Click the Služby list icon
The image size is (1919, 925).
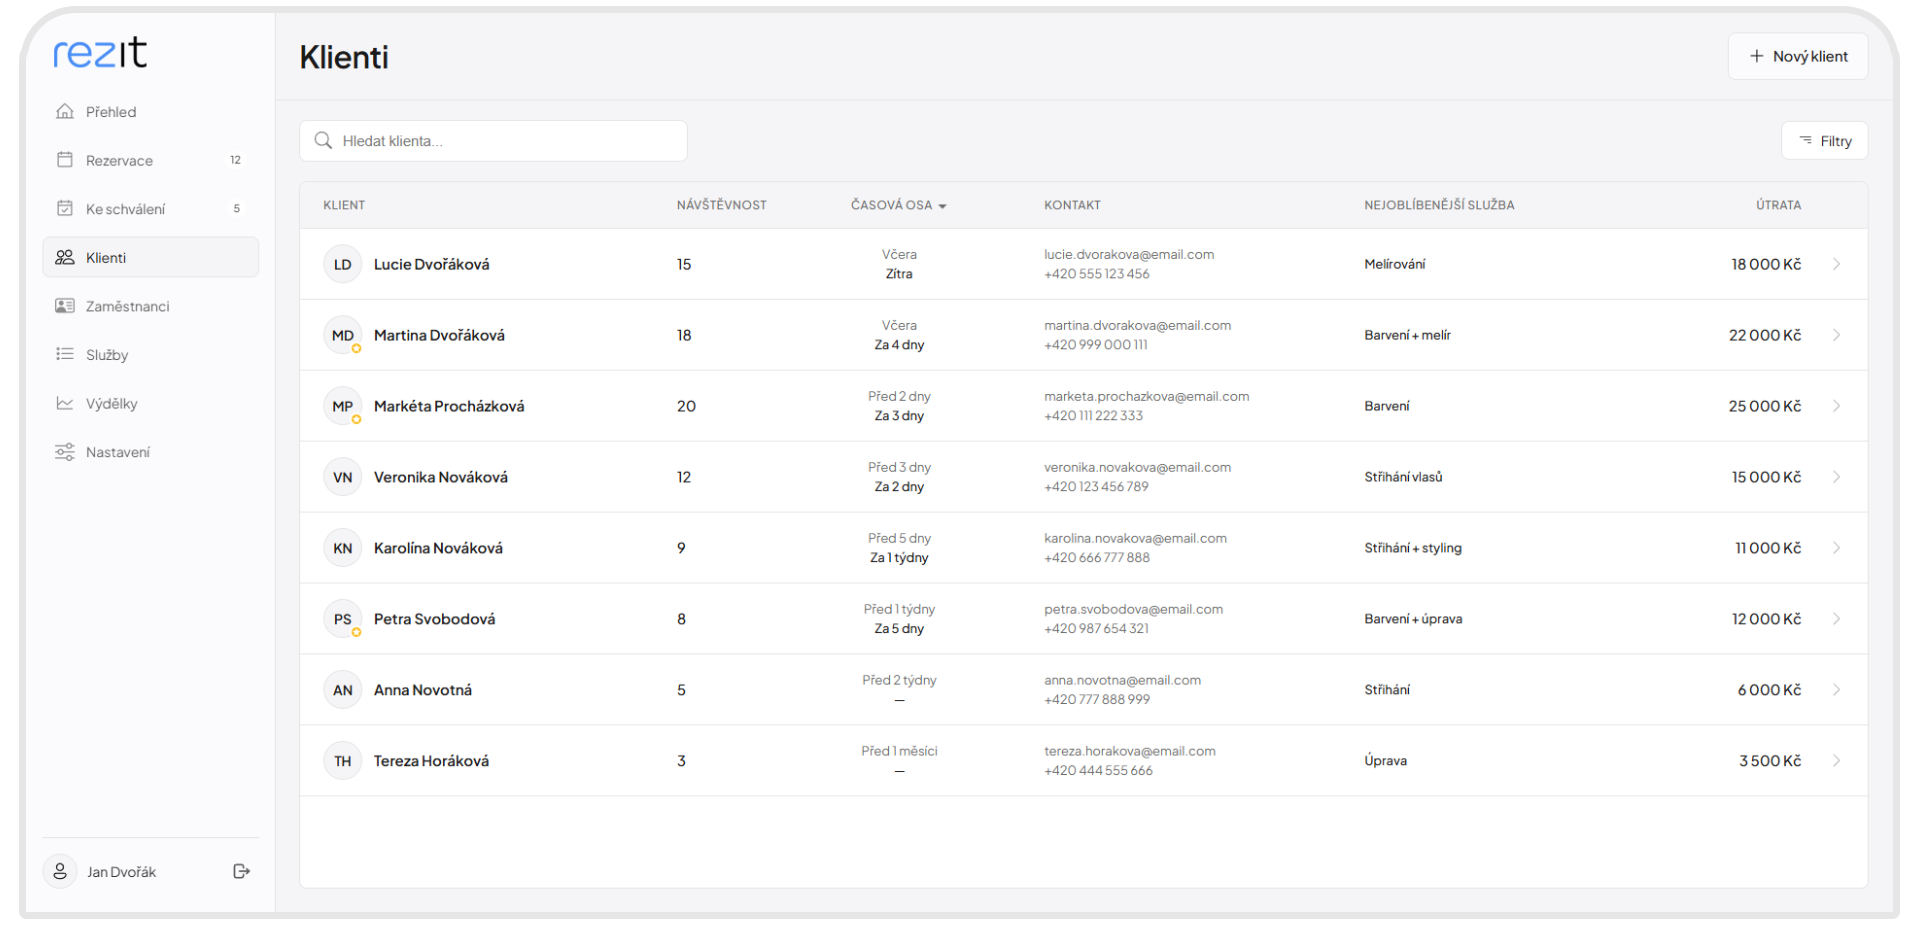pos(65,354)
